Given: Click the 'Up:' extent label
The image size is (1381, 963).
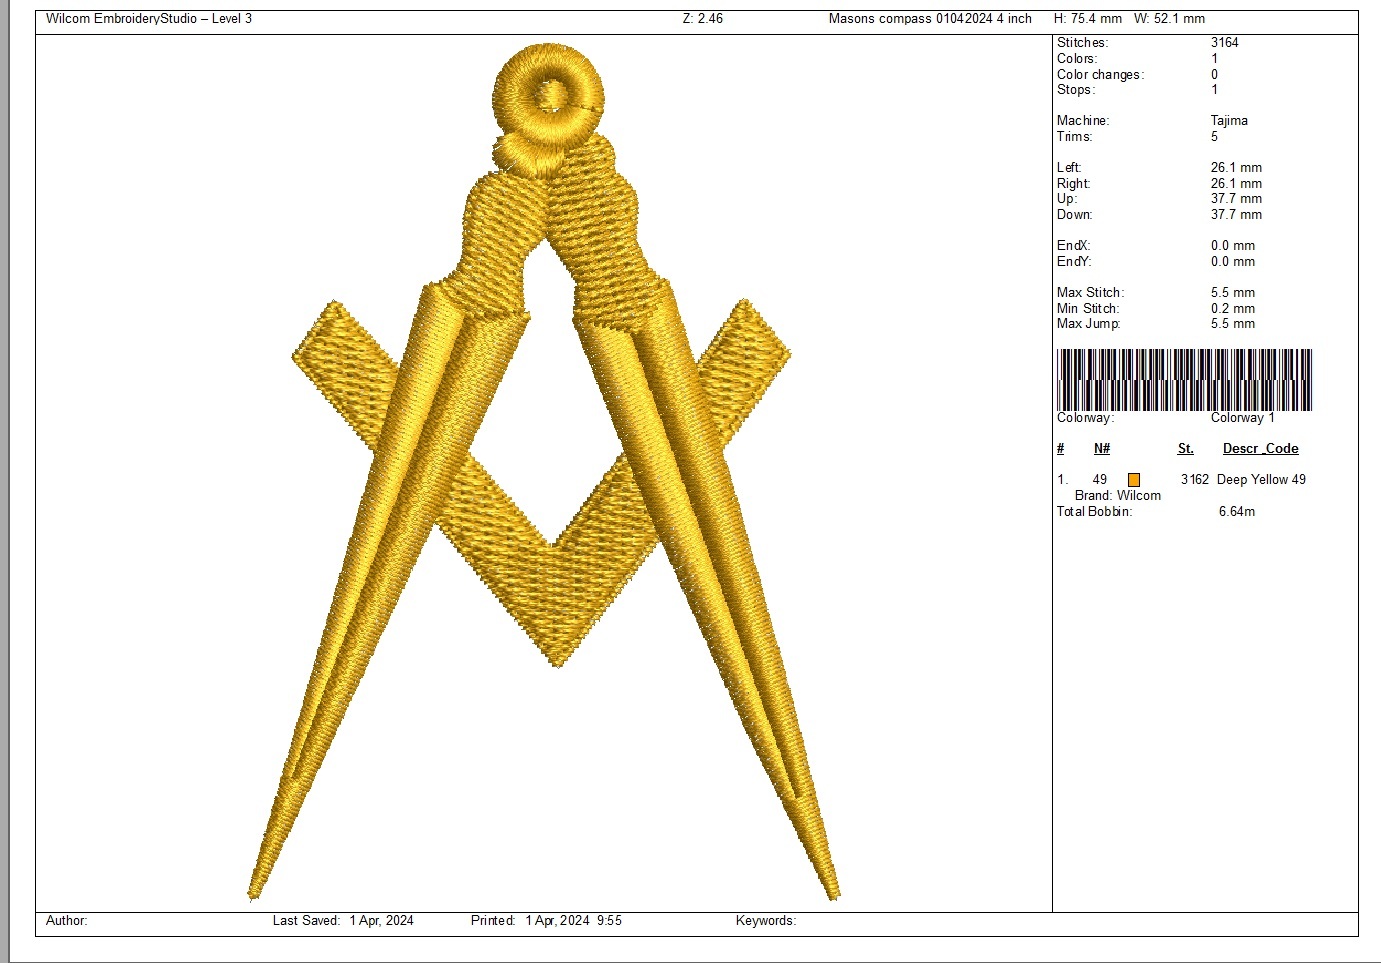Looking at the screenshot, I should [x=1067, y=199].
